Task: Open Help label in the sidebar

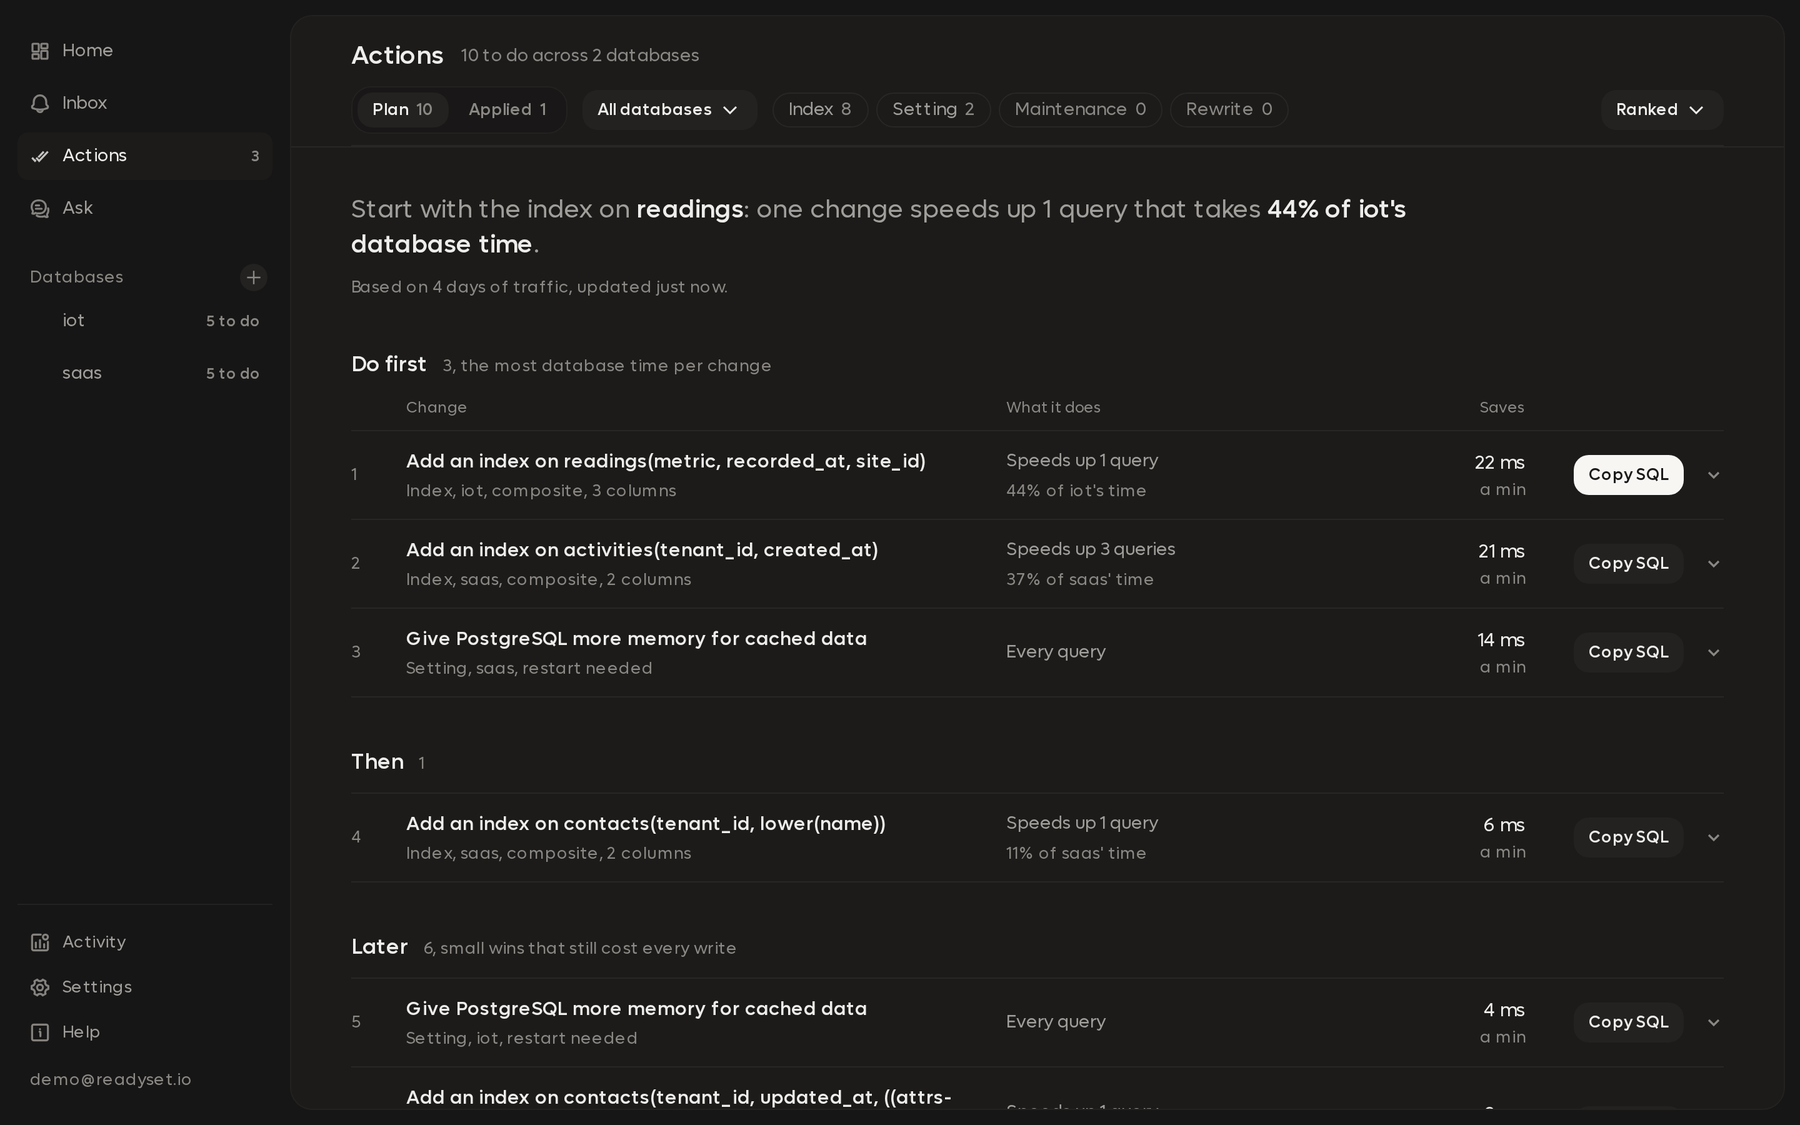Action: tap(81, 1032)
